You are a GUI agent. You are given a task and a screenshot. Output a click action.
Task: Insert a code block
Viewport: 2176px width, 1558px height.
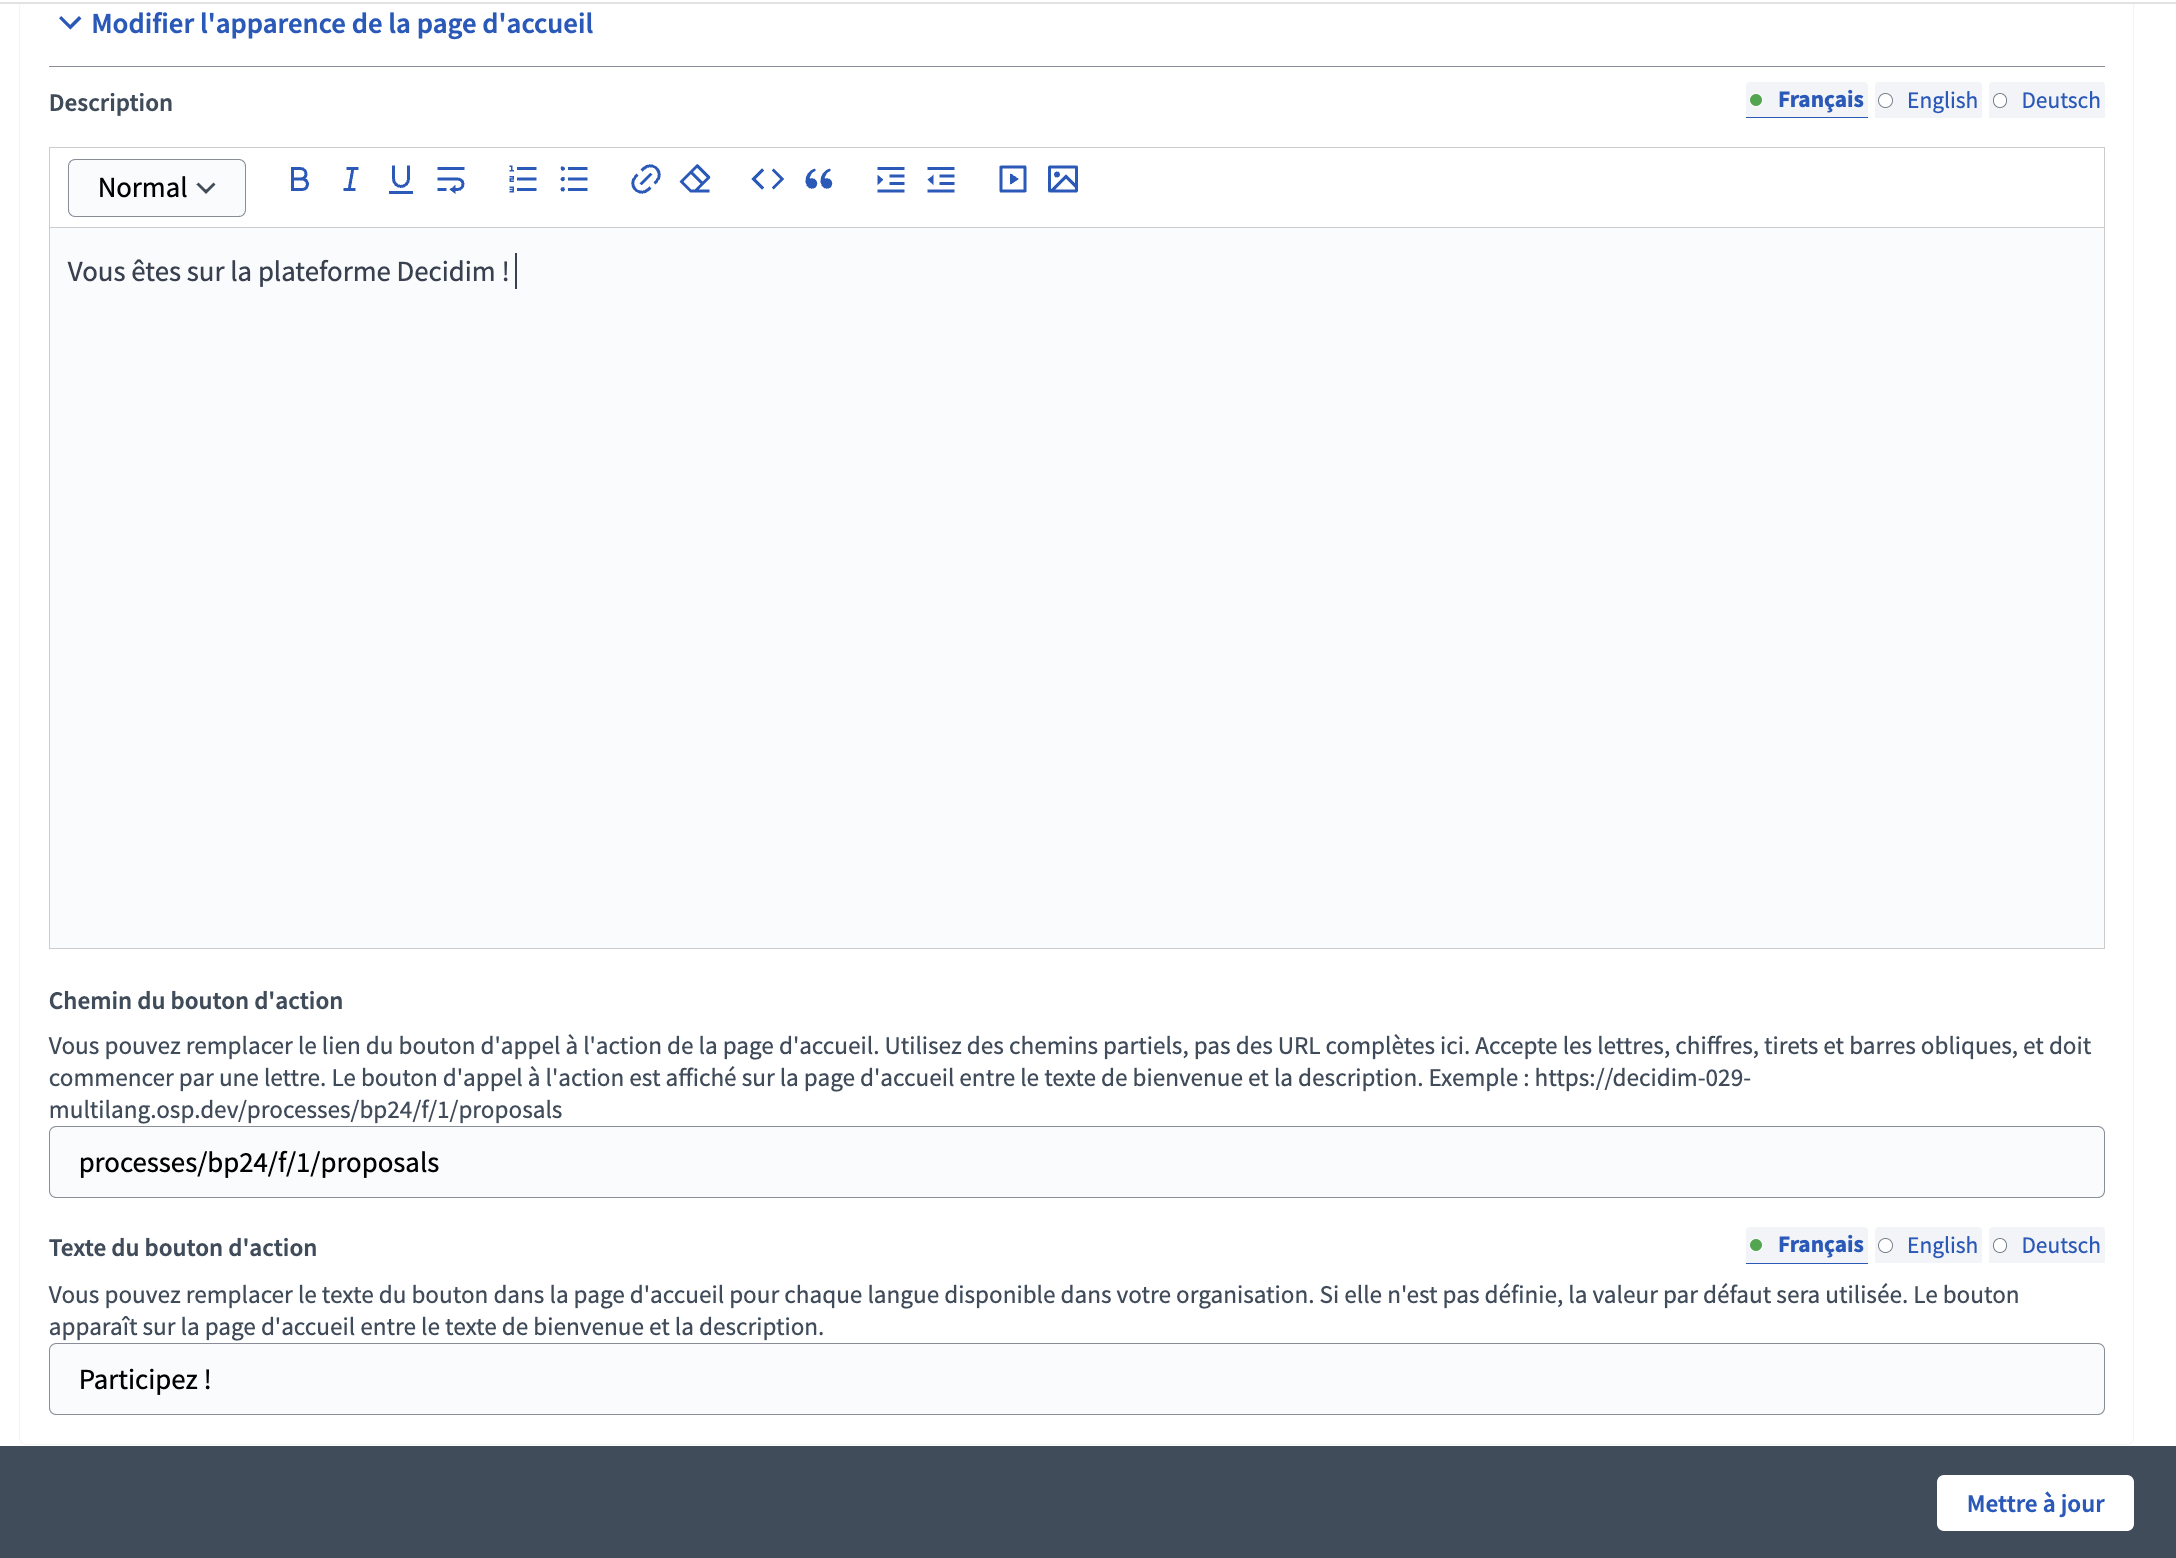[767, 180]
